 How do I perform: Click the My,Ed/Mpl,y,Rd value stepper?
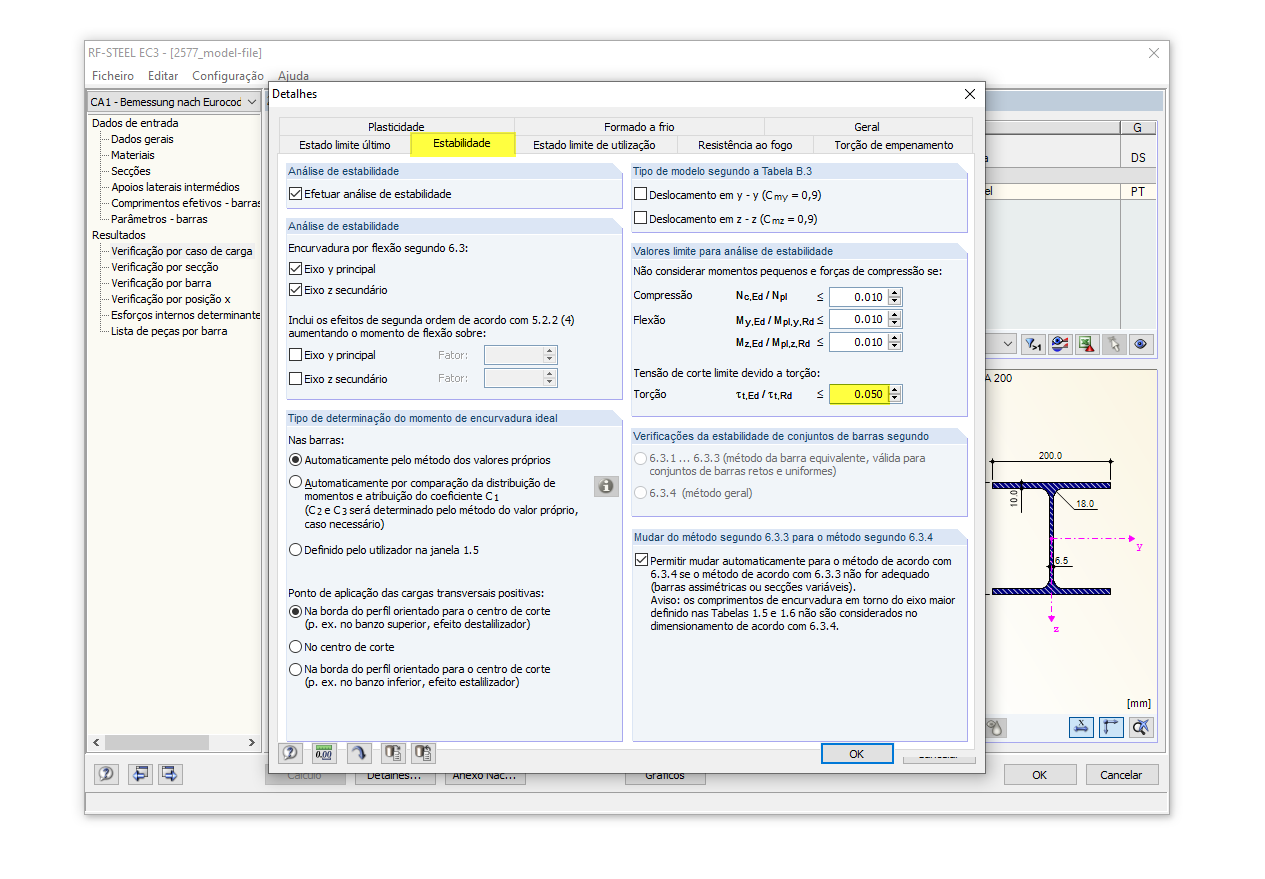895,319
